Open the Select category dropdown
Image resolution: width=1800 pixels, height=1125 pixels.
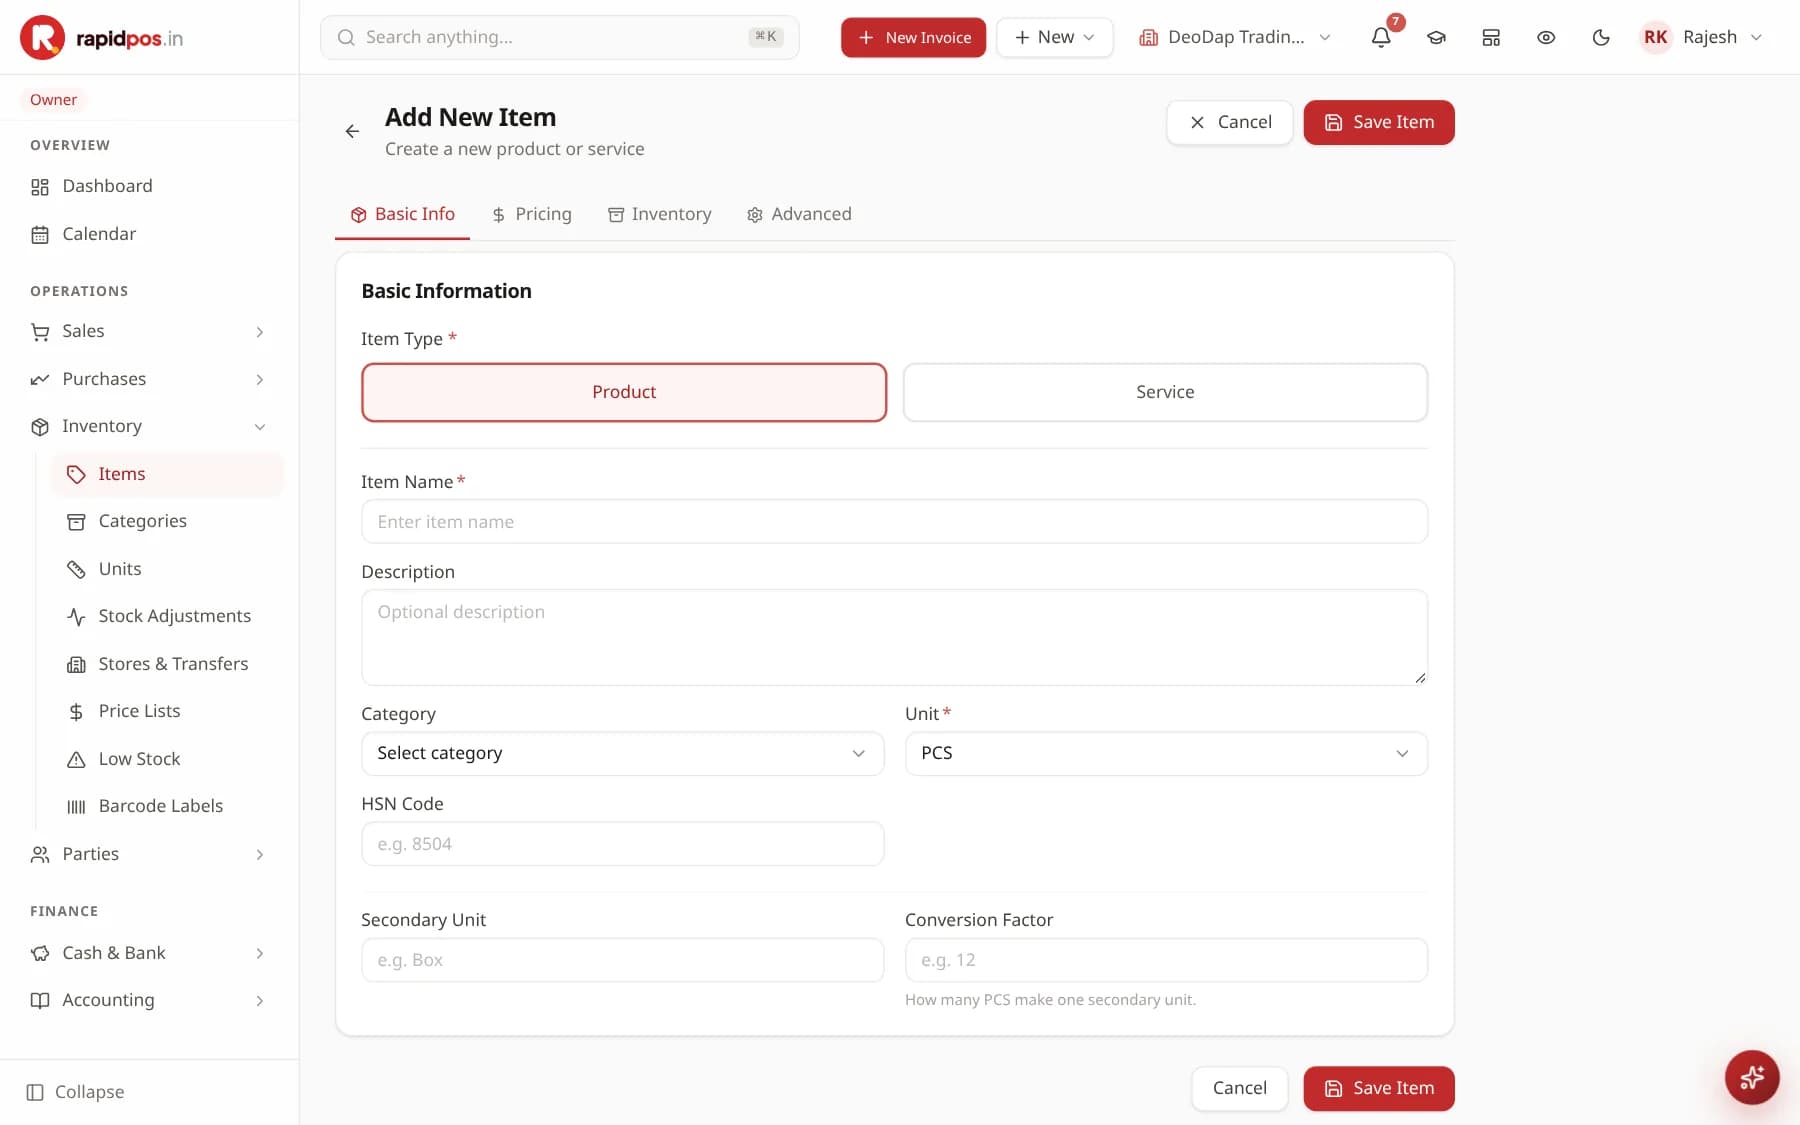[x=622, y=753]
